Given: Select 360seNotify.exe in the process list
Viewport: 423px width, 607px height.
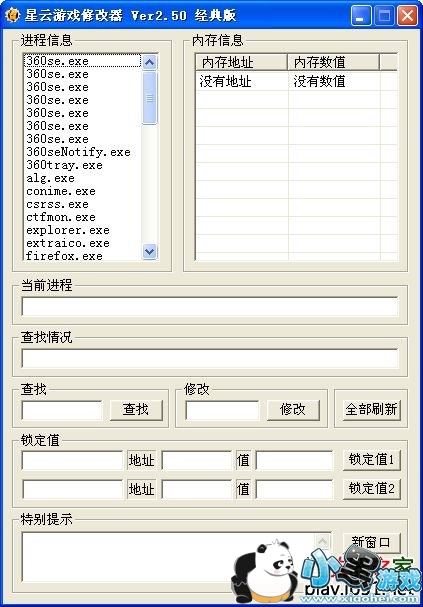Looking at the screenshot, I should tap(78, 152).
